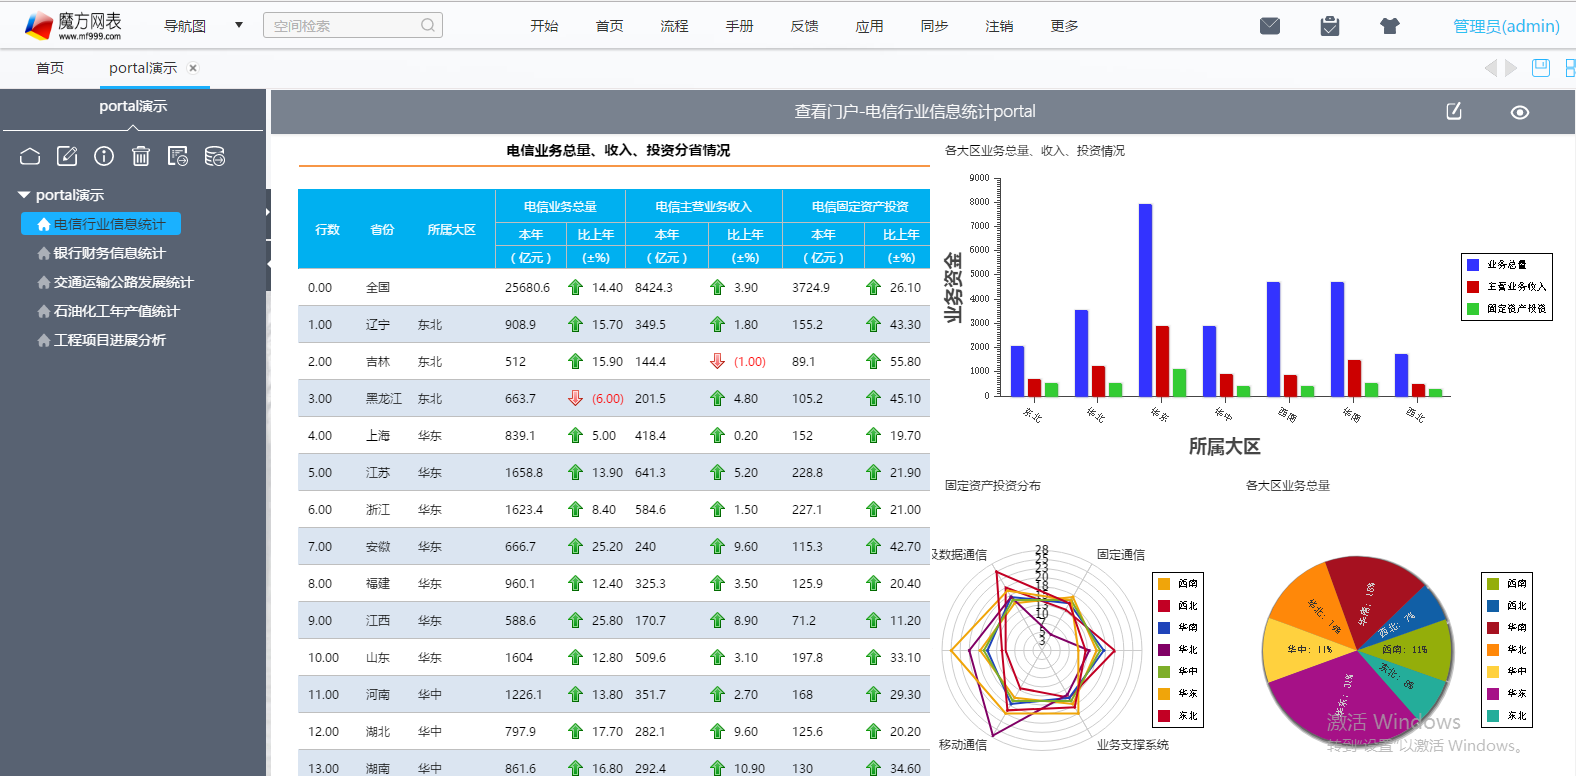Viewport: 1576px width, 776px height.
Task: Click the green up arrow in 全国 row 14.40
Action: [575, 287]
